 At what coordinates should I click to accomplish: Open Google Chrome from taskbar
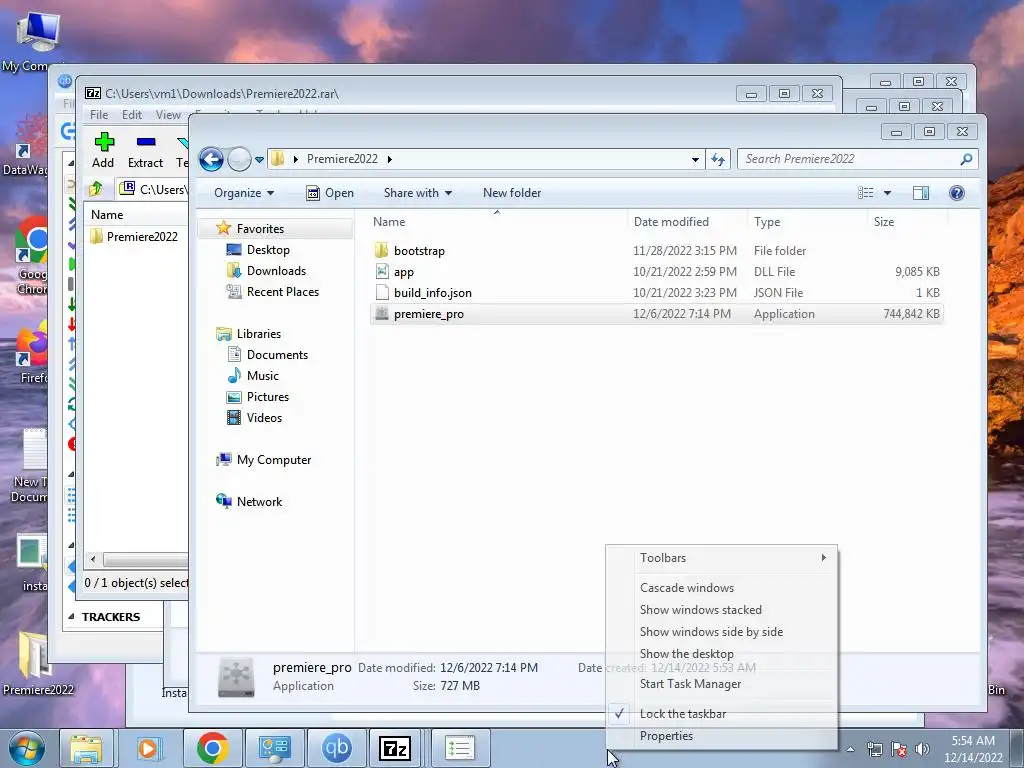(212, 748)
